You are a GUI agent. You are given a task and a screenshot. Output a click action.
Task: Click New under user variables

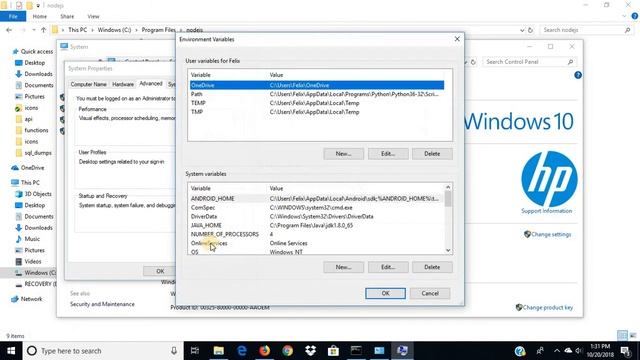[344, 154]
